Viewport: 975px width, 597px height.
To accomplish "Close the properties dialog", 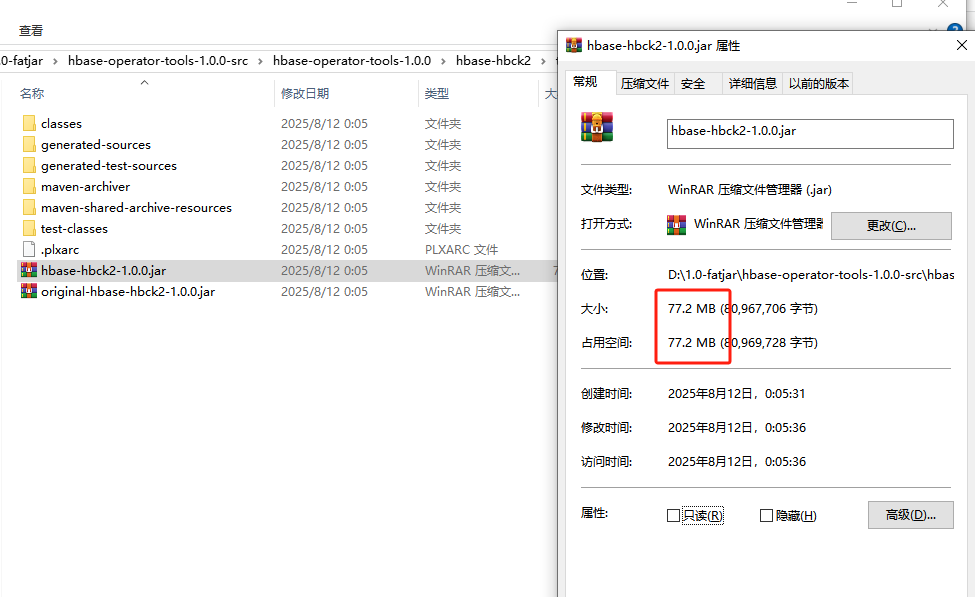I will [961, 45].
